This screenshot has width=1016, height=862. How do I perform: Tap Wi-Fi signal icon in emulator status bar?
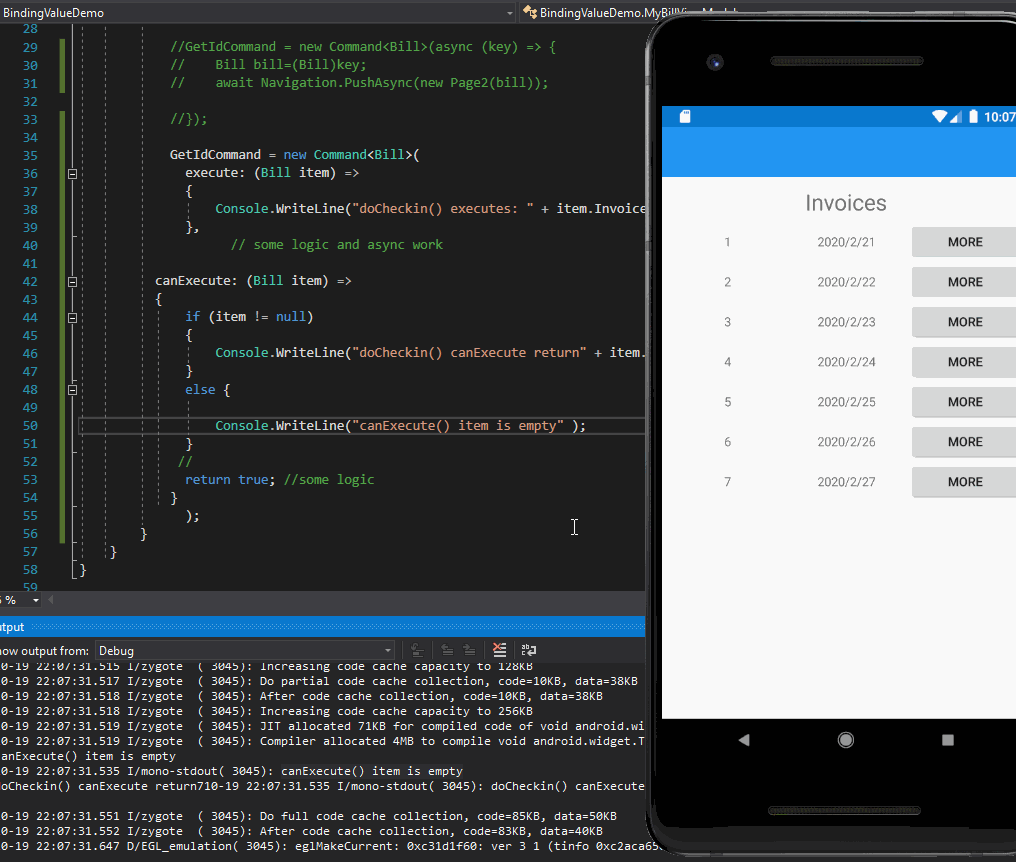point(940,117)
